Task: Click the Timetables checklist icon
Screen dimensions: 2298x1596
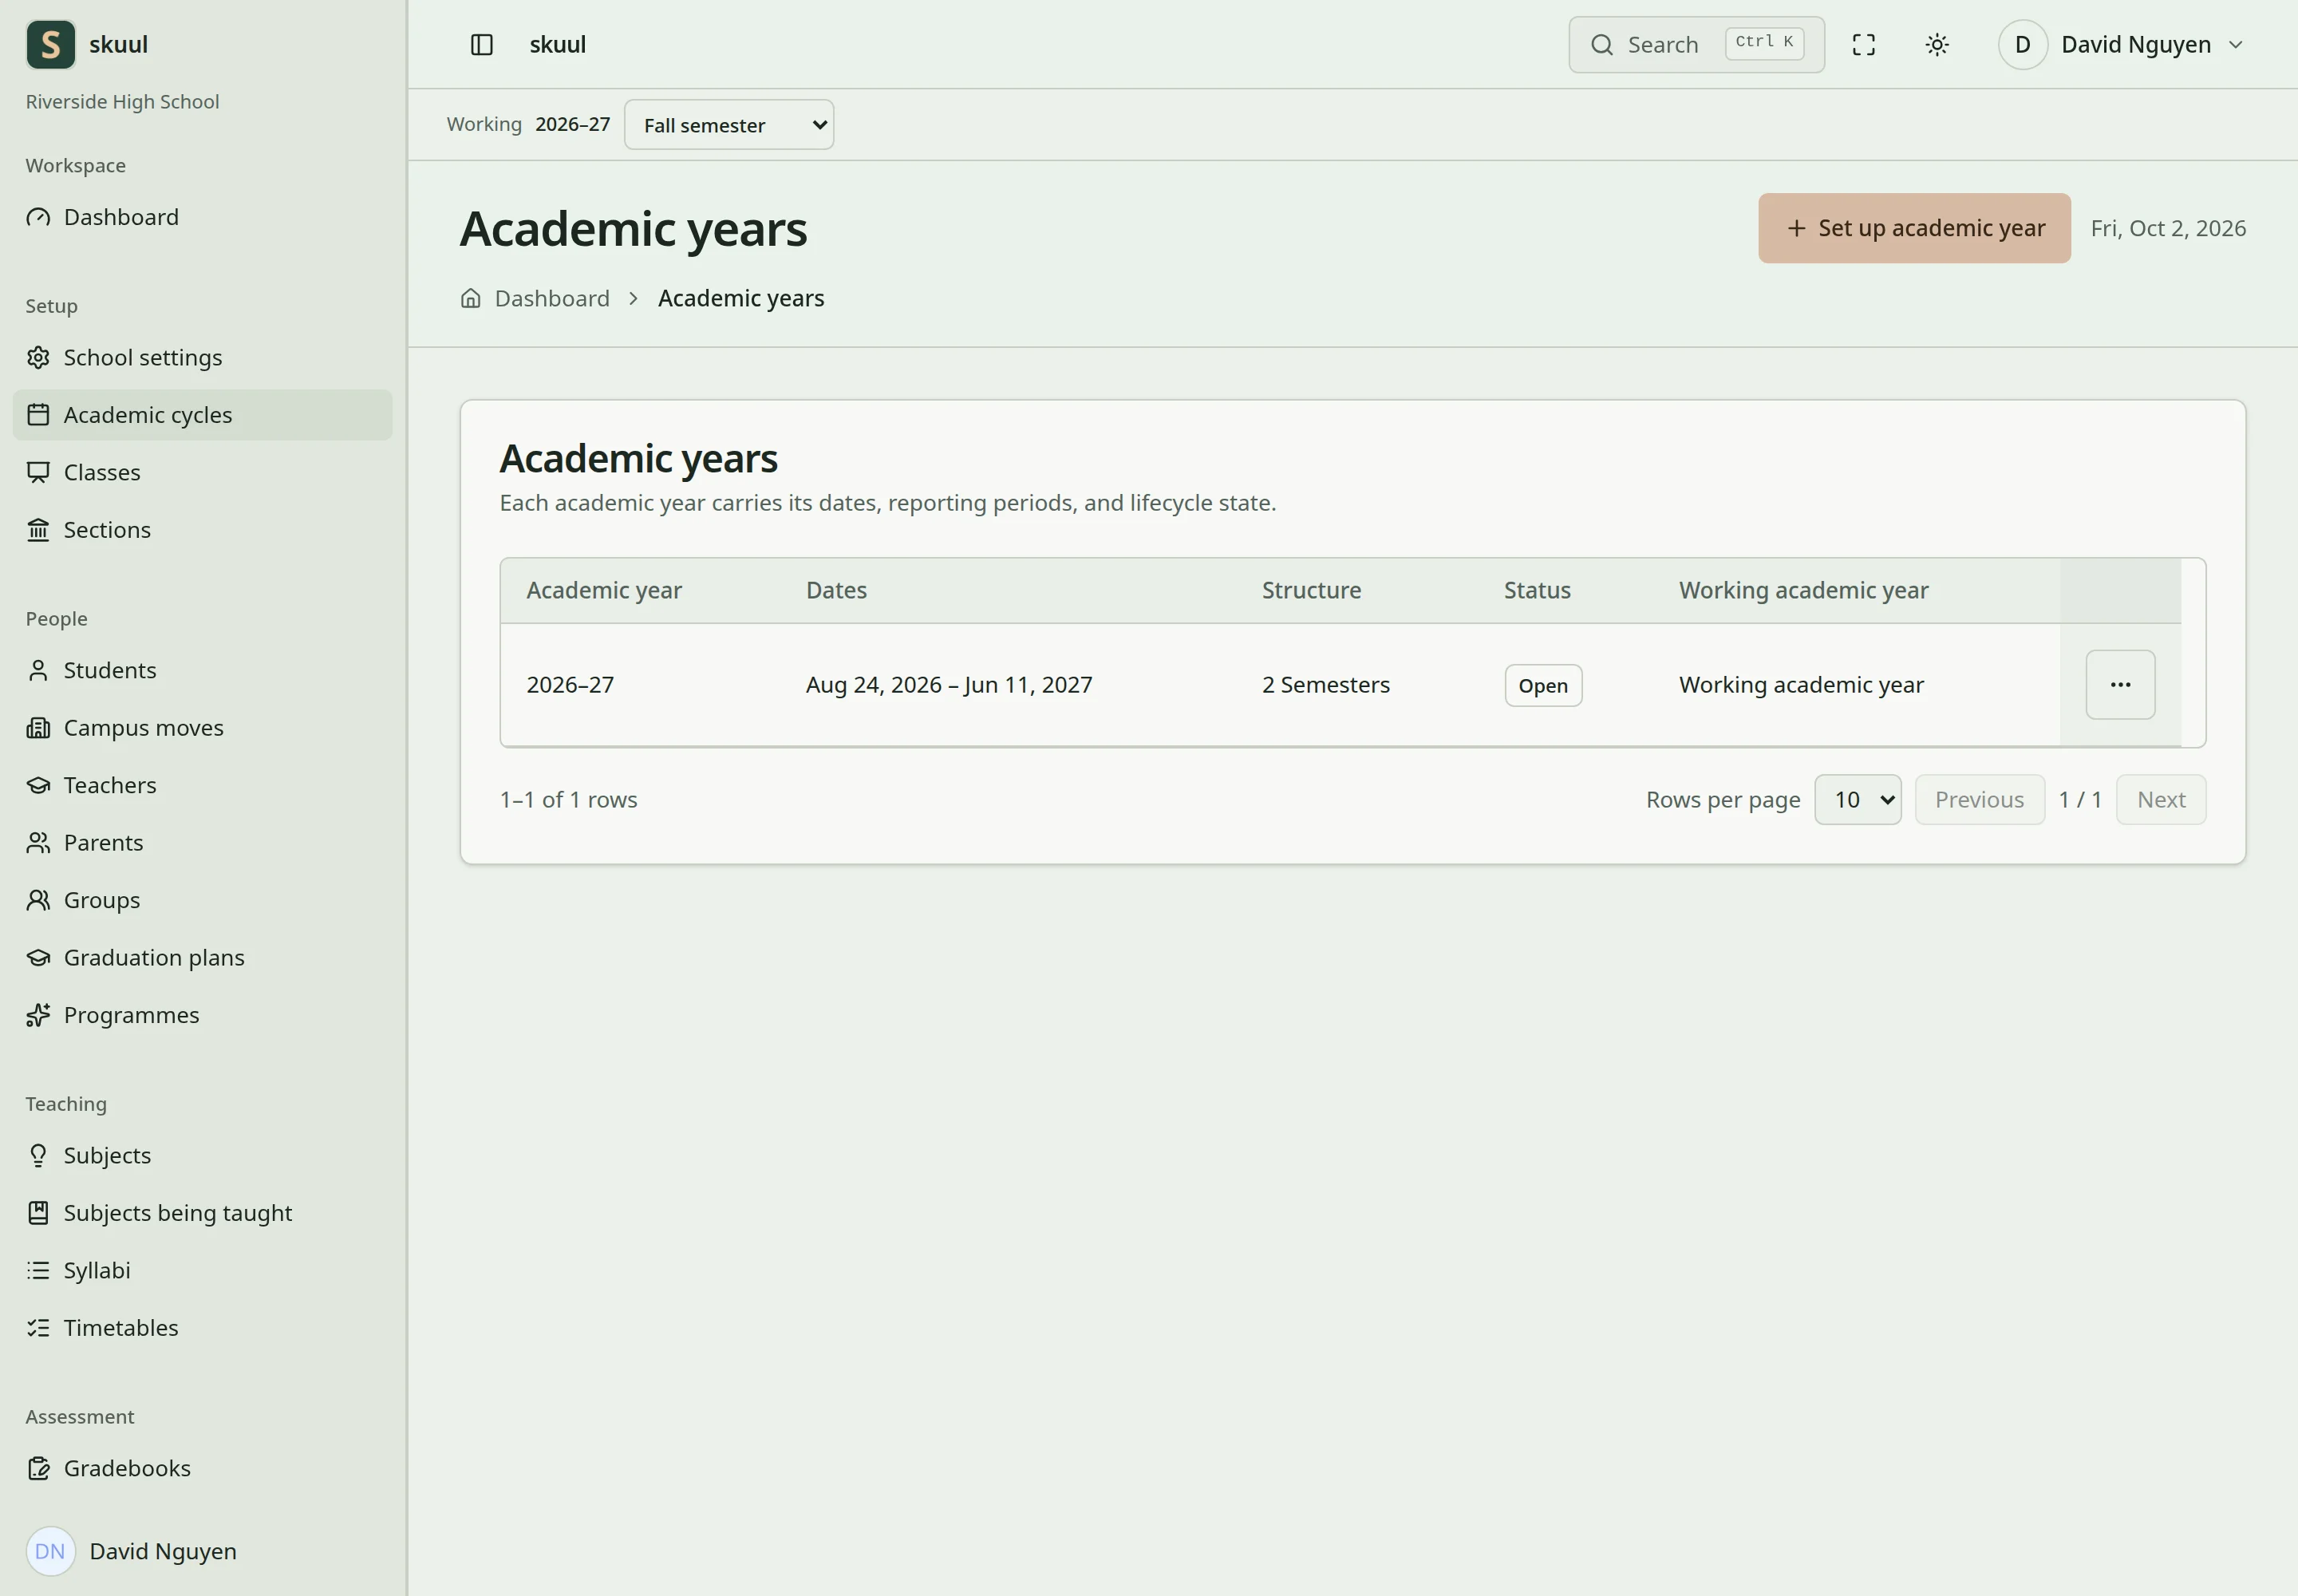Action: coord(38,1328)
